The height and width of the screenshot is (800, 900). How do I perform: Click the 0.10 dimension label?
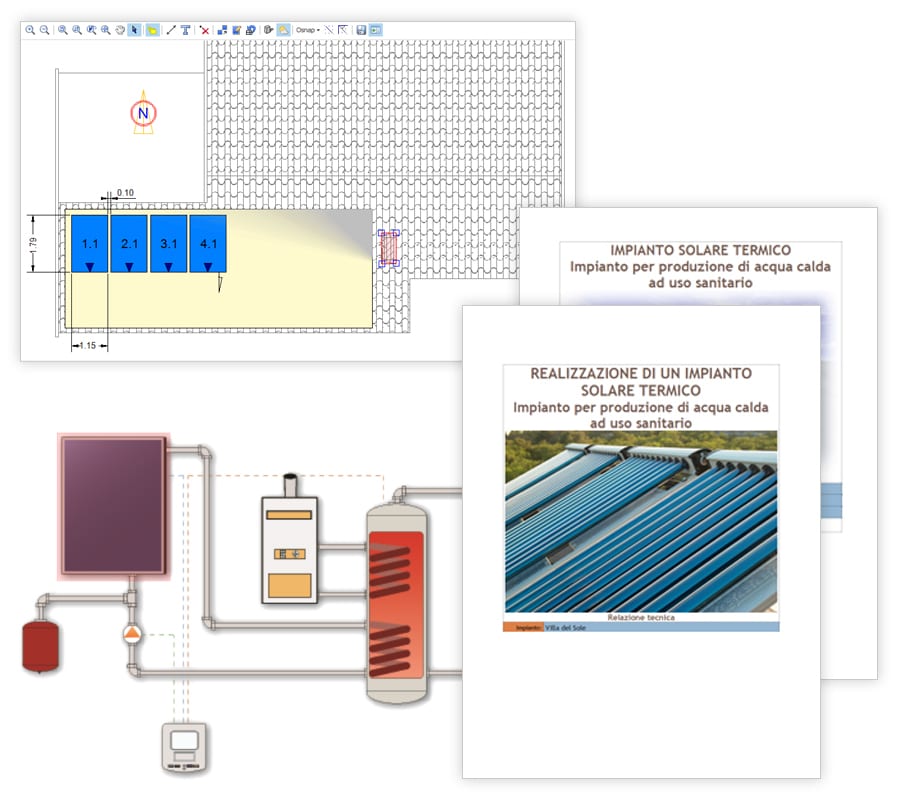point(125,193)
